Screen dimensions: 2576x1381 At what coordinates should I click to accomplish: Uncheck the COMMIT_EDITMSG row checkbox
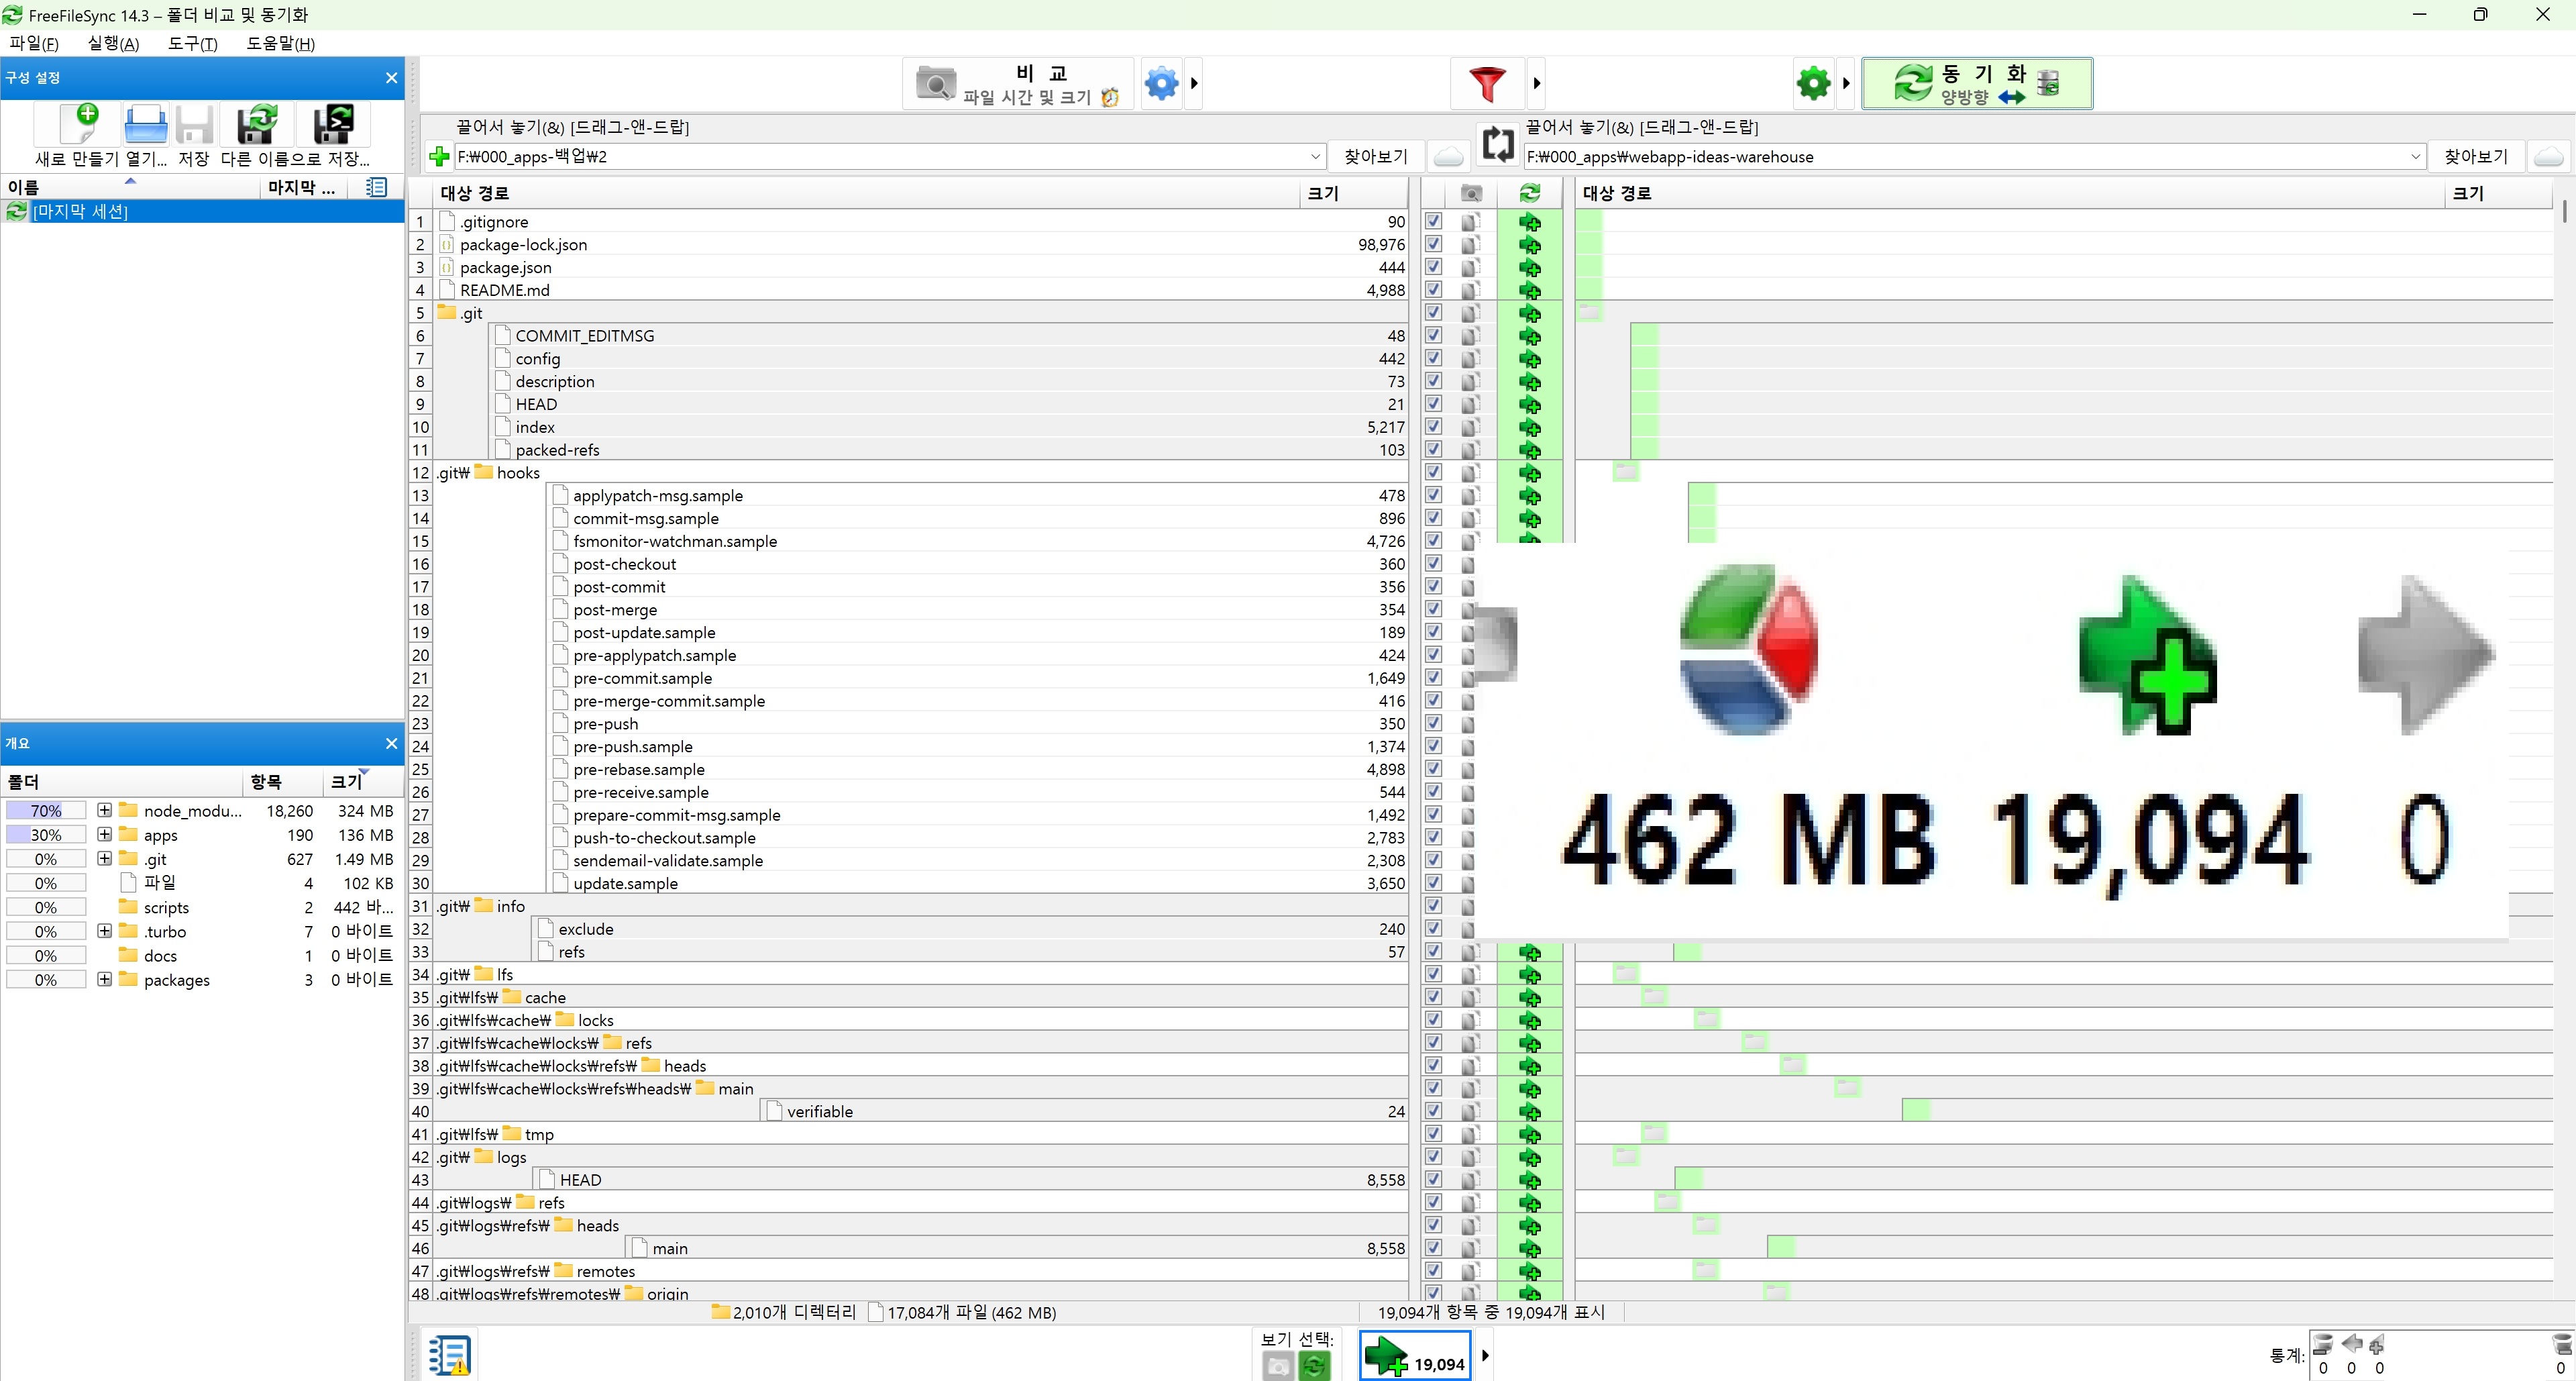1433,336
